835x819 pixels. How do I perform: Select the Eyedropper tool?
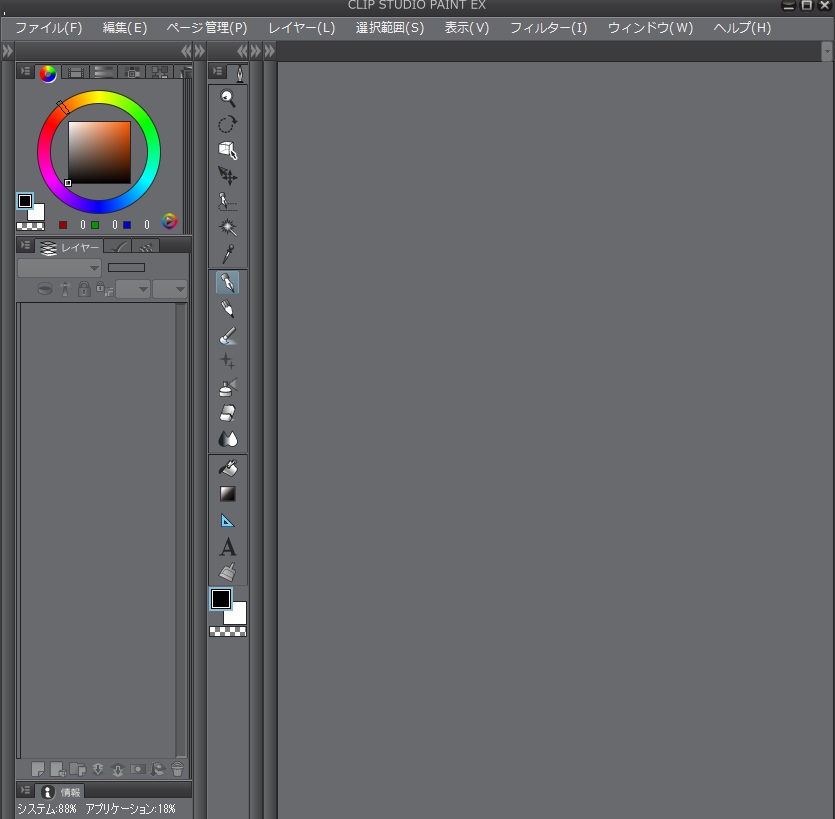[228, 254]
